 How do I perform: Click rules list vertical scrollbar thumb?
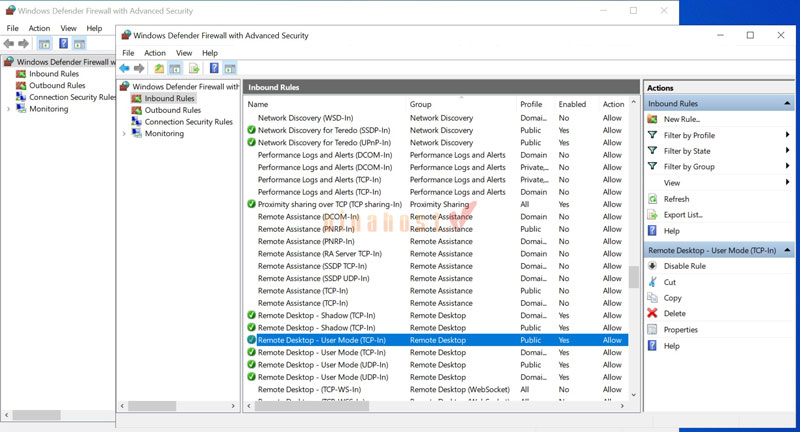634,277
